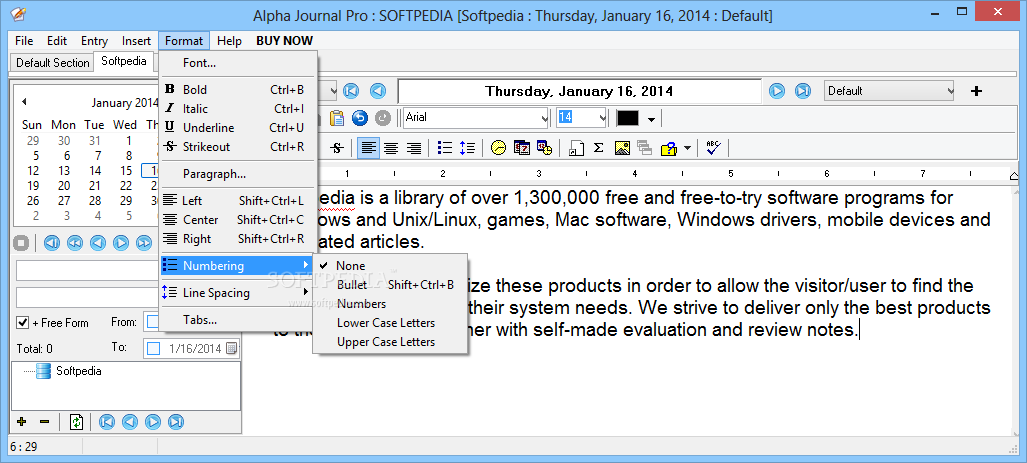Center align text in the toolbar

point(391,148)
